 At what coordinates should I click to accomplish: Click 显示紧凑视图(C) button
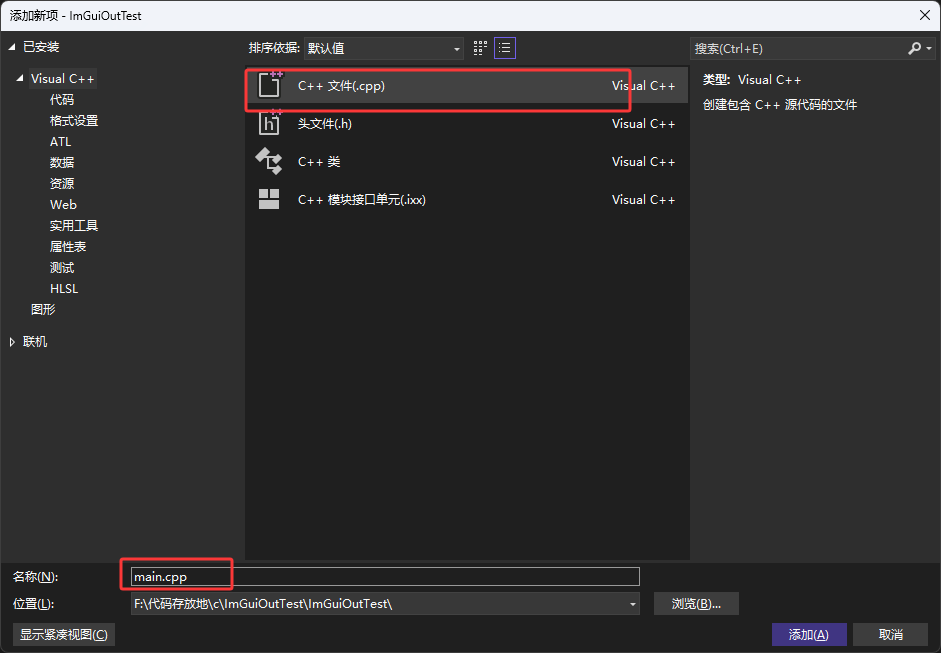coord(64,634)
